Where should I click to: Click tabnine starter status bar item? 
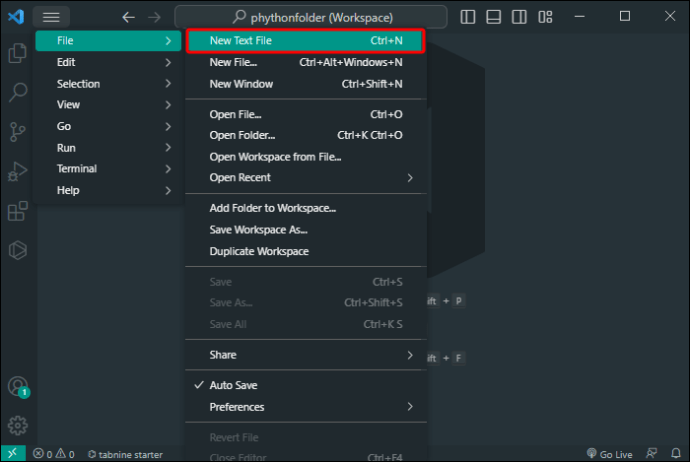point(125,454)
